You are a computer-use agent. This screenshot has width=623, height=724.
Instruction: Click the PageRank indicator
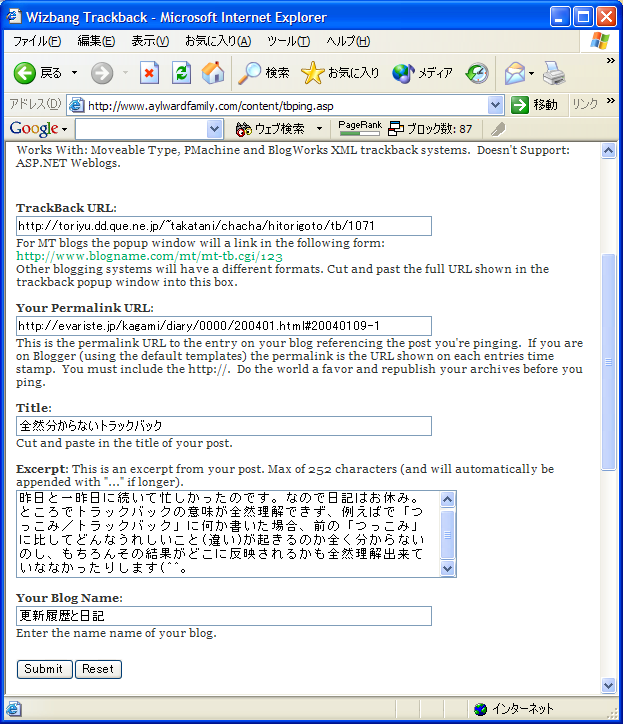coord(360,128)
